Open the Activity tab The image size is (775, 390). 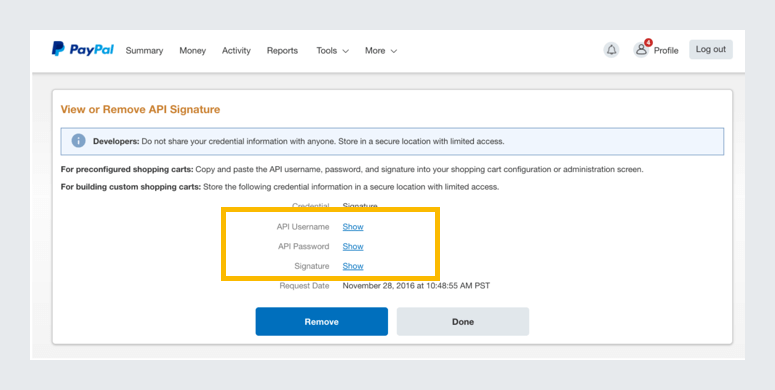[x=236, y=50]
